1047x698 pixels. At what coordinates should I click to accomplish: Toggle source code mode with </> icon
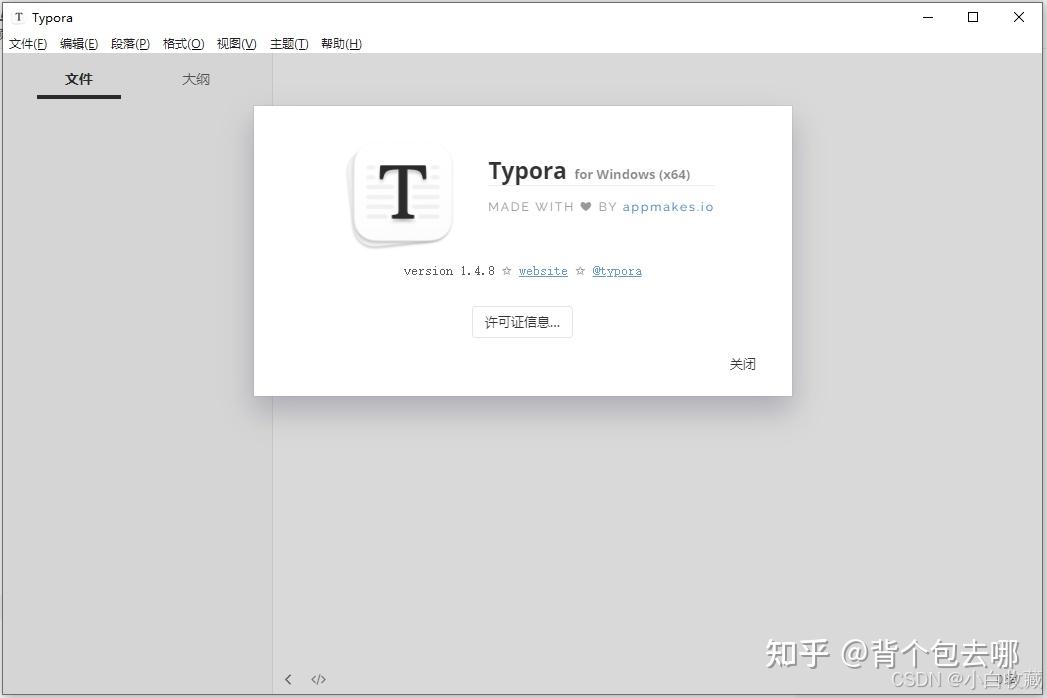tap(318, 679)
